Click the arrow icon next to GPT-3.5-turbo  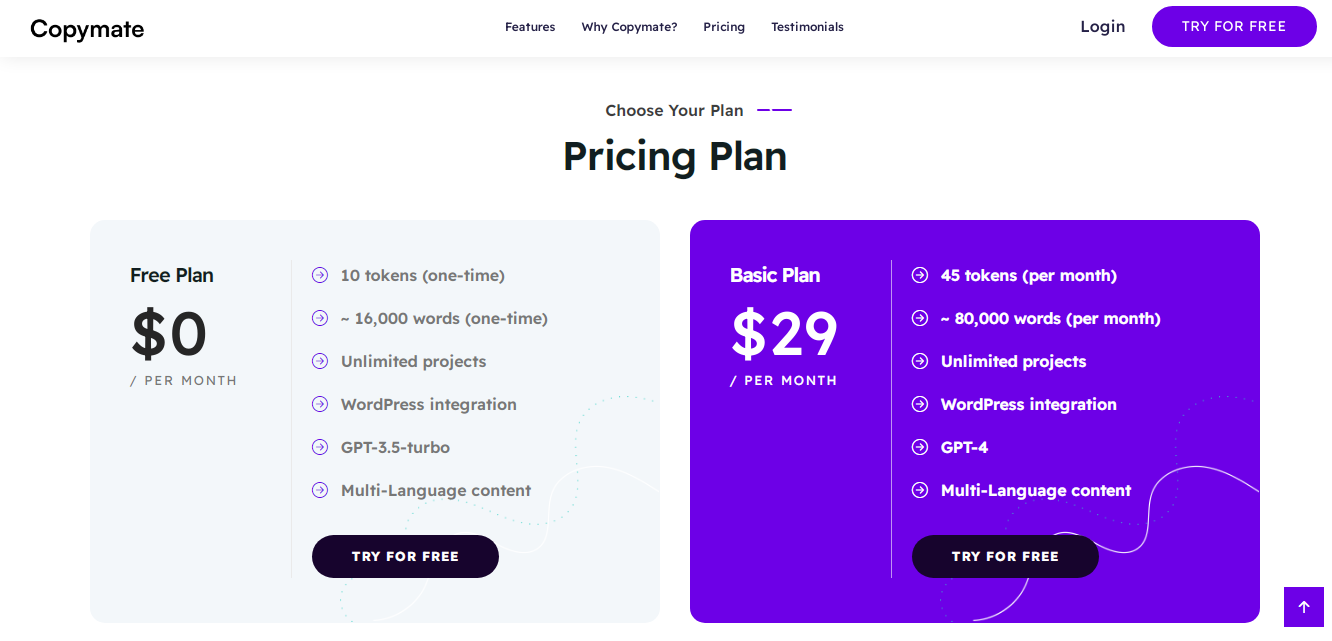coord(320,447)
